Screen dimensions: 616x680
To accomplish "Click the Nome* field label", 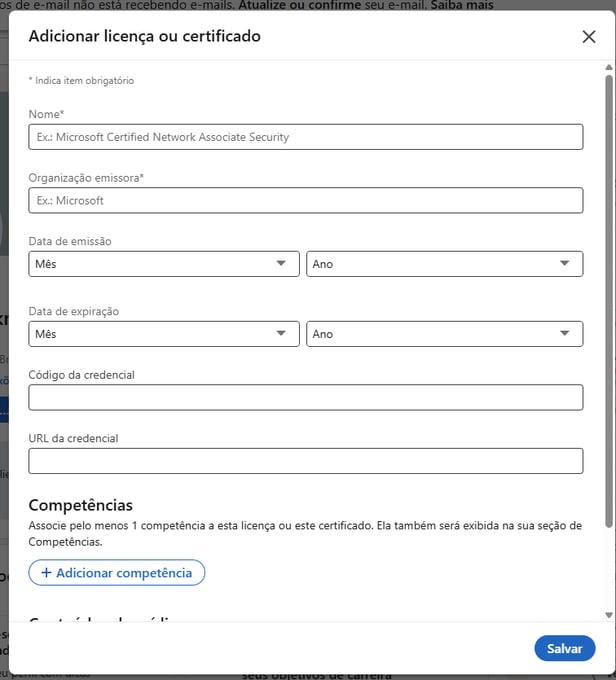I will (46, 115).
